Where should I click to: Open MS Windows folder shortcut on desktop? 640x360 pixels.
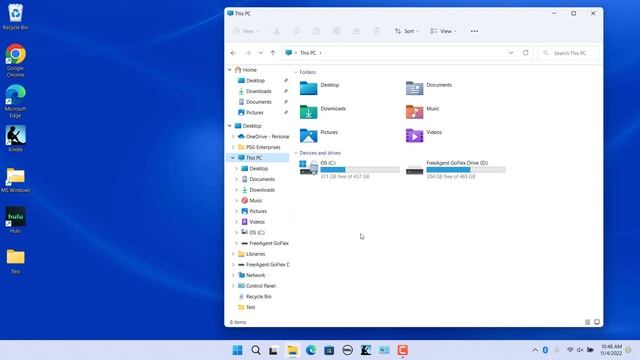16,180
